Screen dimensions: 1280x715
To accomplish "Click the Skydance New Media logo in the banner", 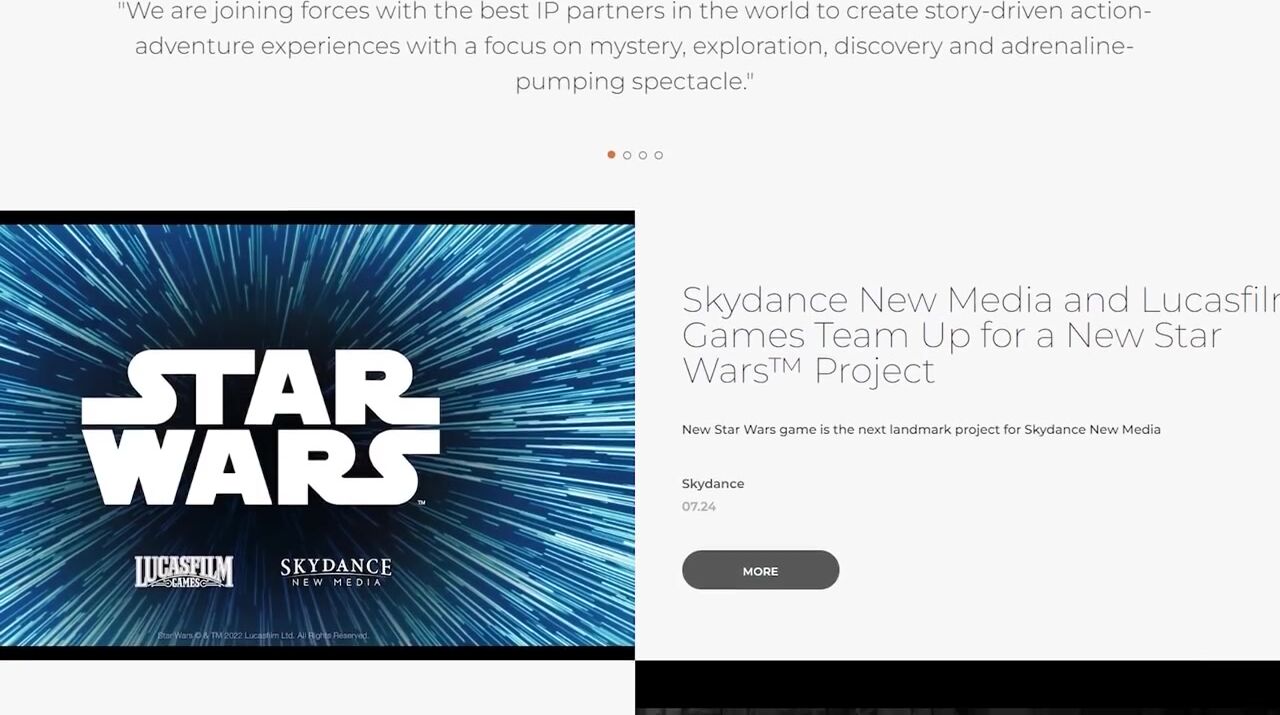I will click(x=336, y=572).
